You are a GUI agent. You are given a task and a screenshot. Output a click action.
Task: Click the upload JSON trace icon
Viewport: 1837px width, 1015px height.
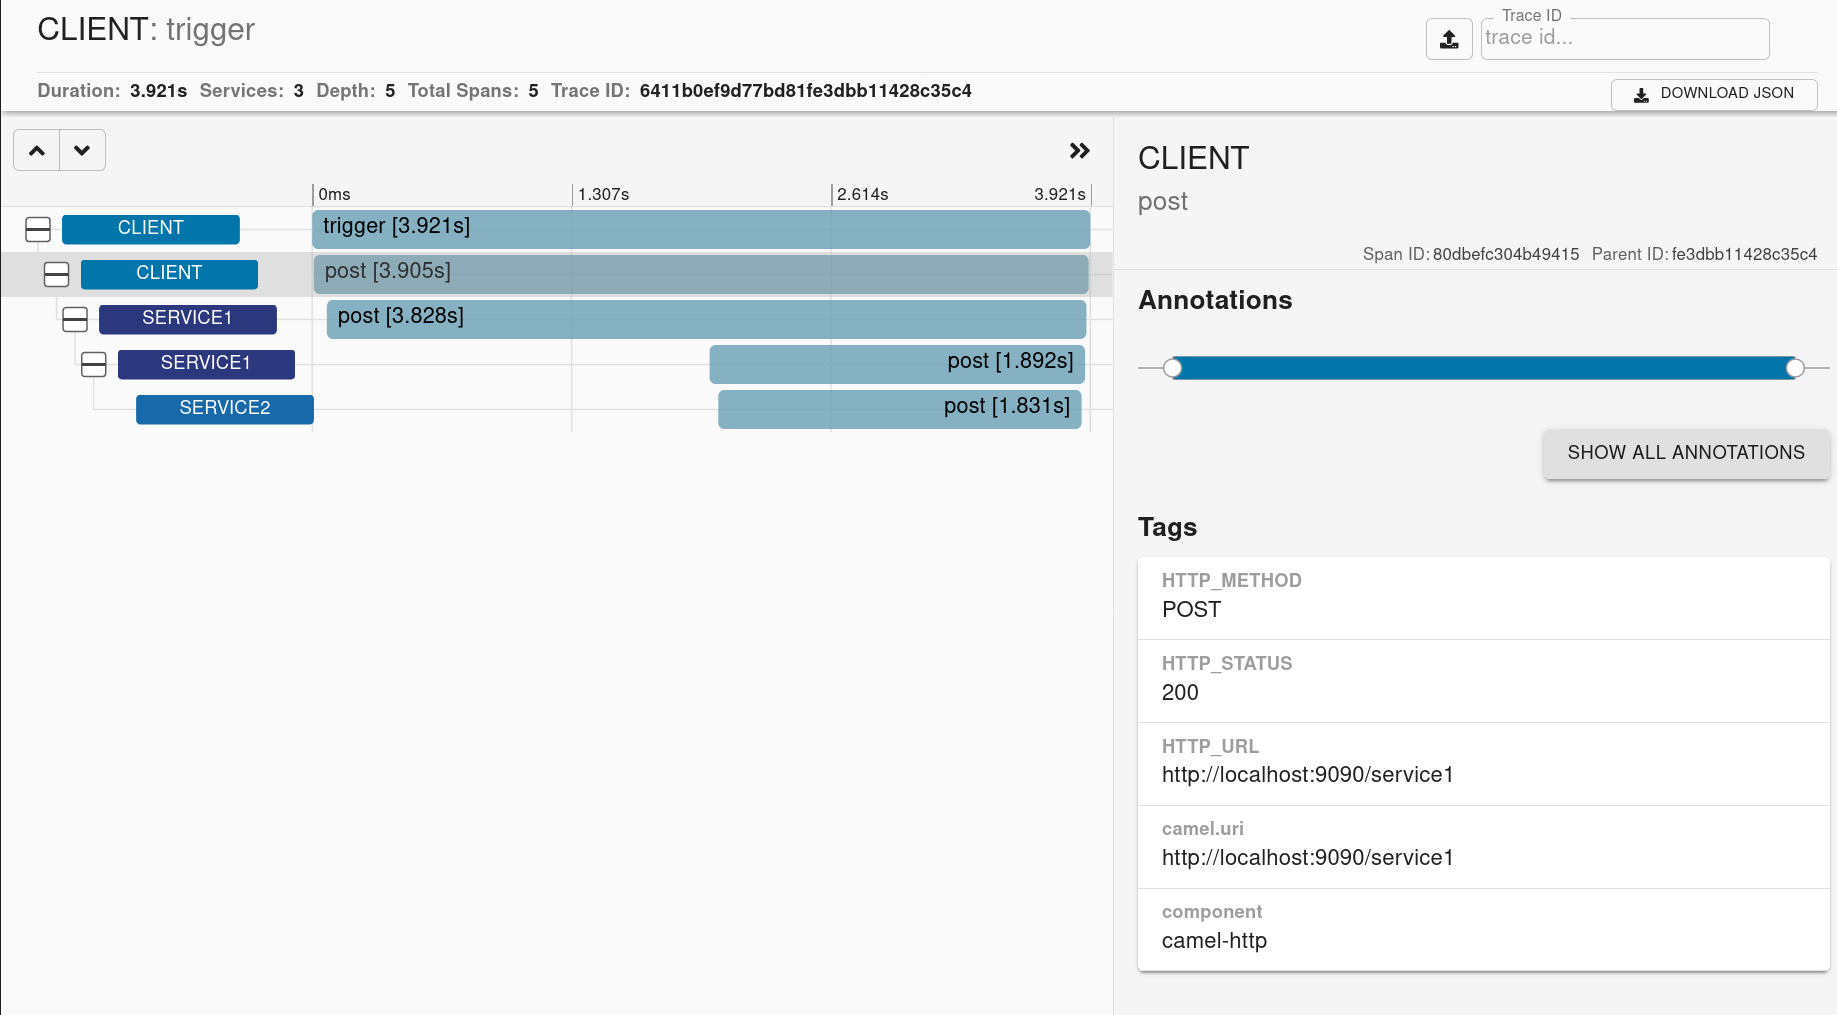[x=1448, y=40]
